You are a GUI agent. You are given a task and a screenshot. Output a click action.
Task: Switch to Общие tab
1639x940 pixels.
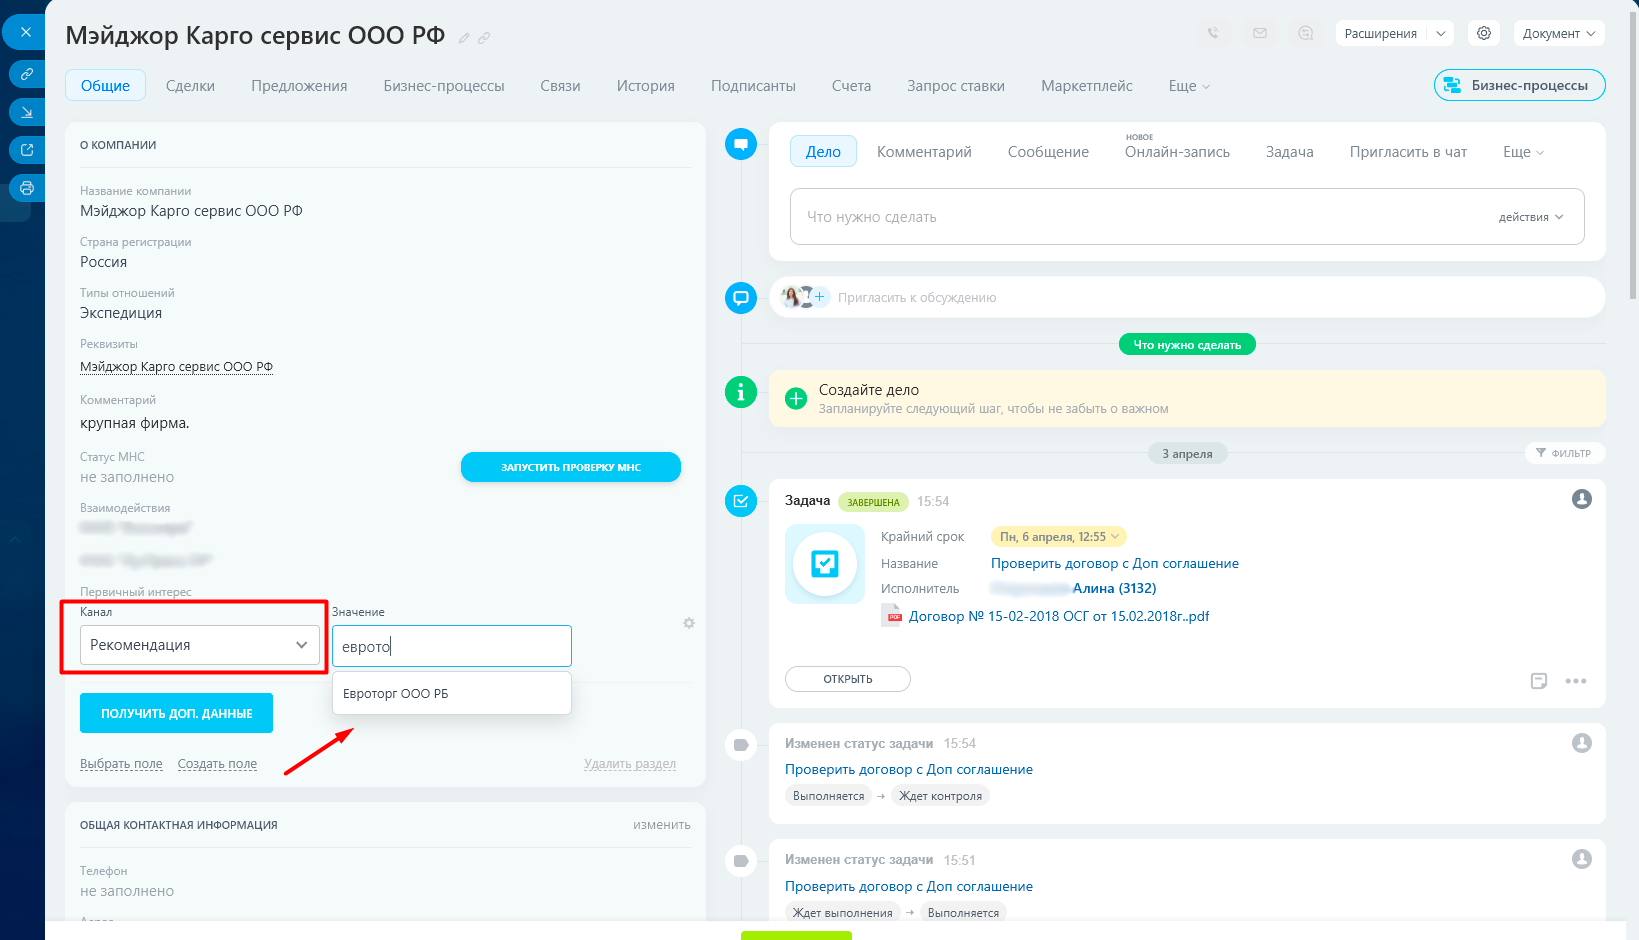click(105, 86)
